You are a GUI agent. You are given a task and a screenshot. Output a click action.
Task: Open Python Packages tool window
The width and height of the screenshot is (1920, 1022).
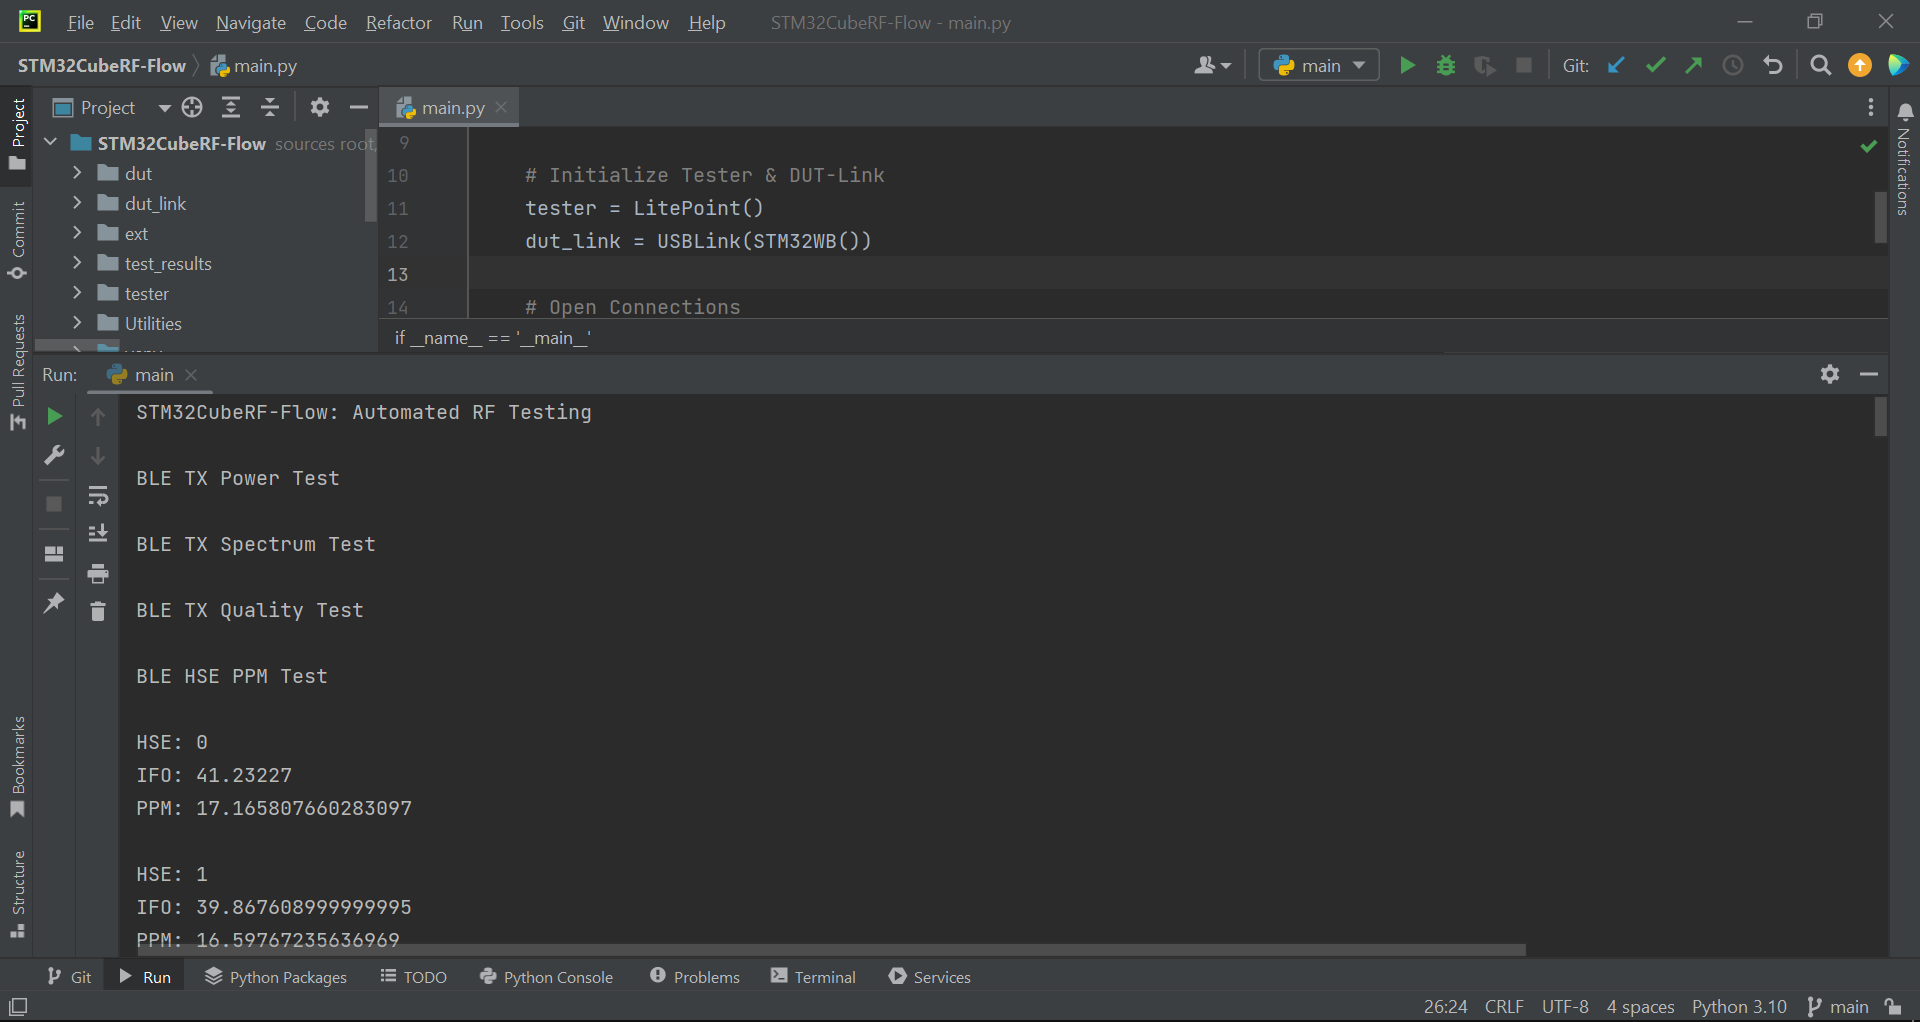pyautogui.click(x=276, y=977)
